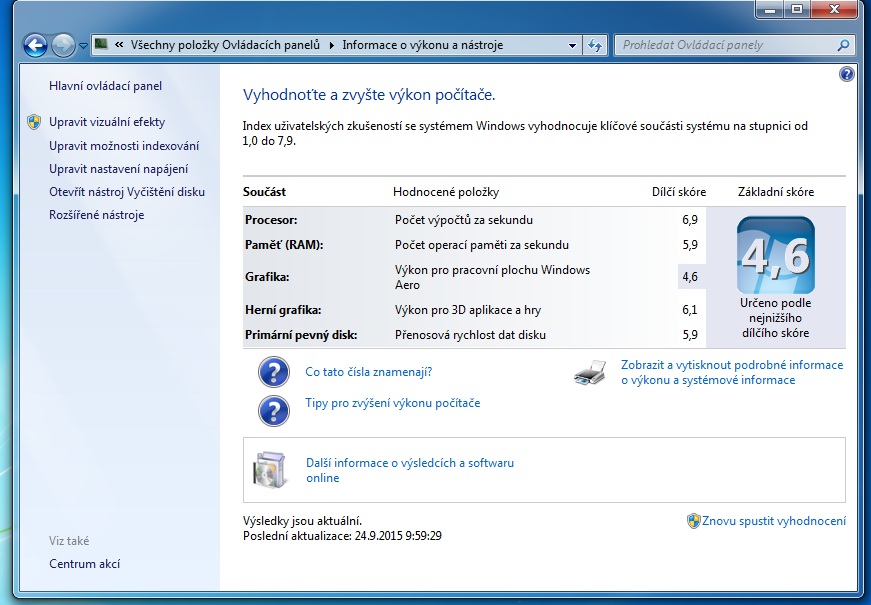Expand breadcrumb arrow after Všechny položky Ovládacích panelů
This screenshot has height=605, width=871.
click(332, 46)
